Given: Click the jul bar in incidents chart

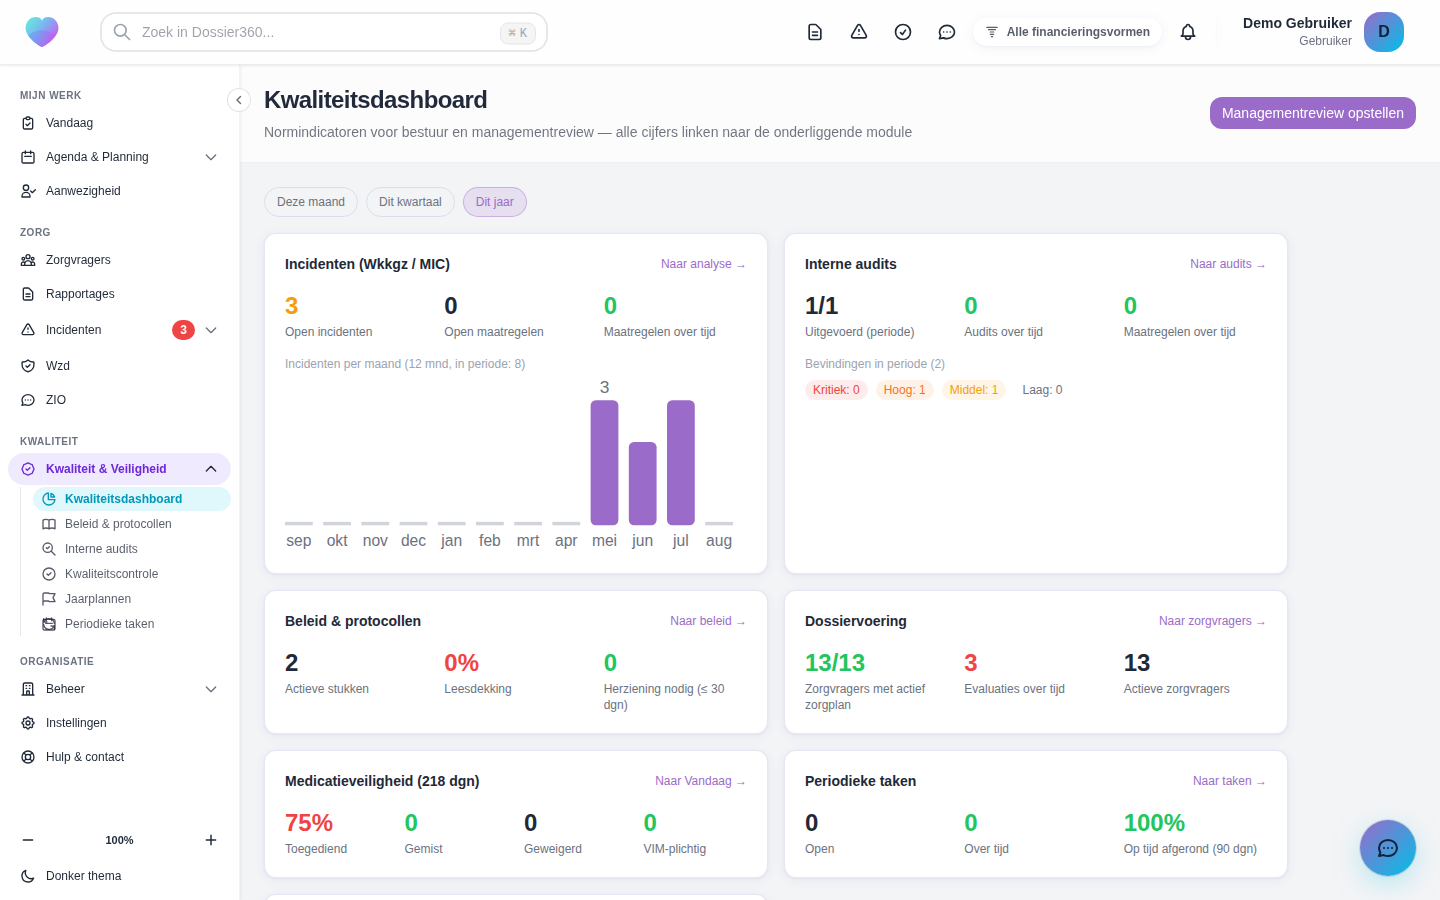Looking at the screenshot, I should tap(681, 463).
